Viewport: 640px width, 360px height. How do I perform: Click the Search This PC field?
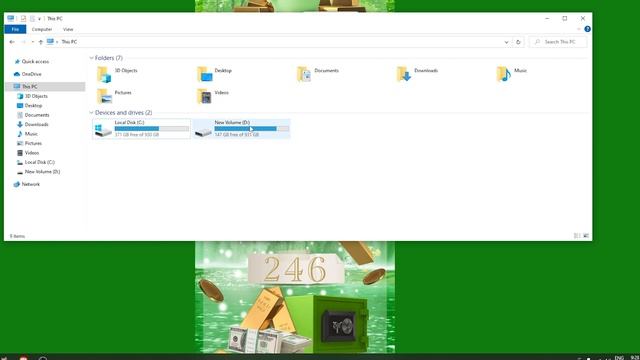(x=558, y=42)
